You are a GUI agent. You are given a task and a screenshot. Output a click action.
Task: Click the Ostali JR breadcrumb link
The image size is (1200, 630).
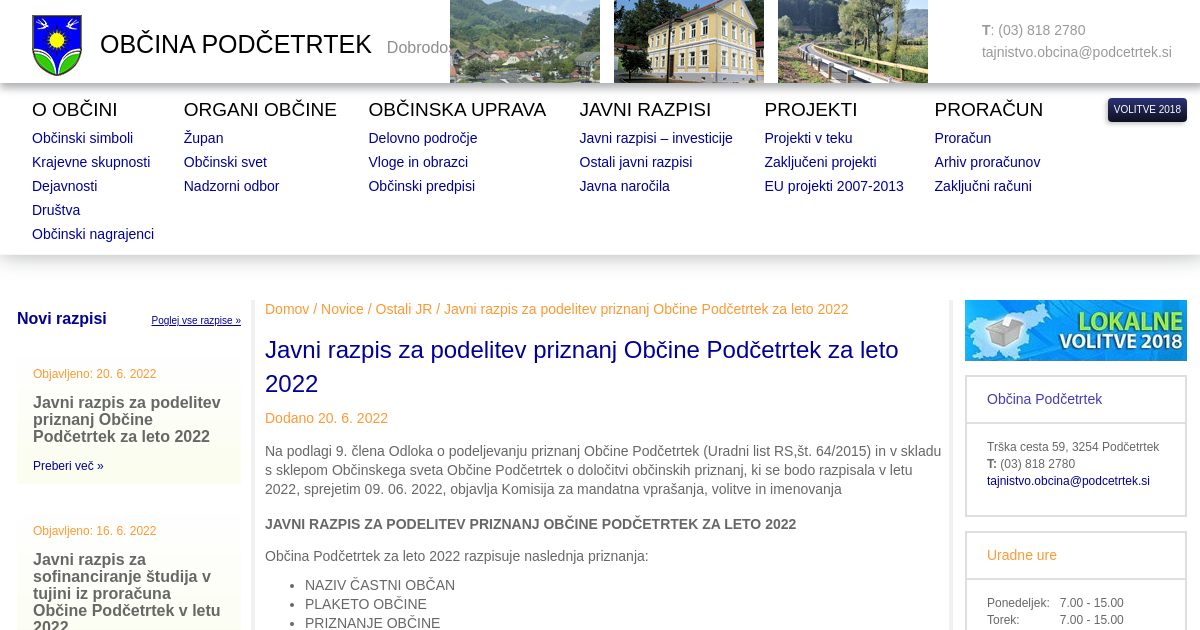(x=404, y=309)
